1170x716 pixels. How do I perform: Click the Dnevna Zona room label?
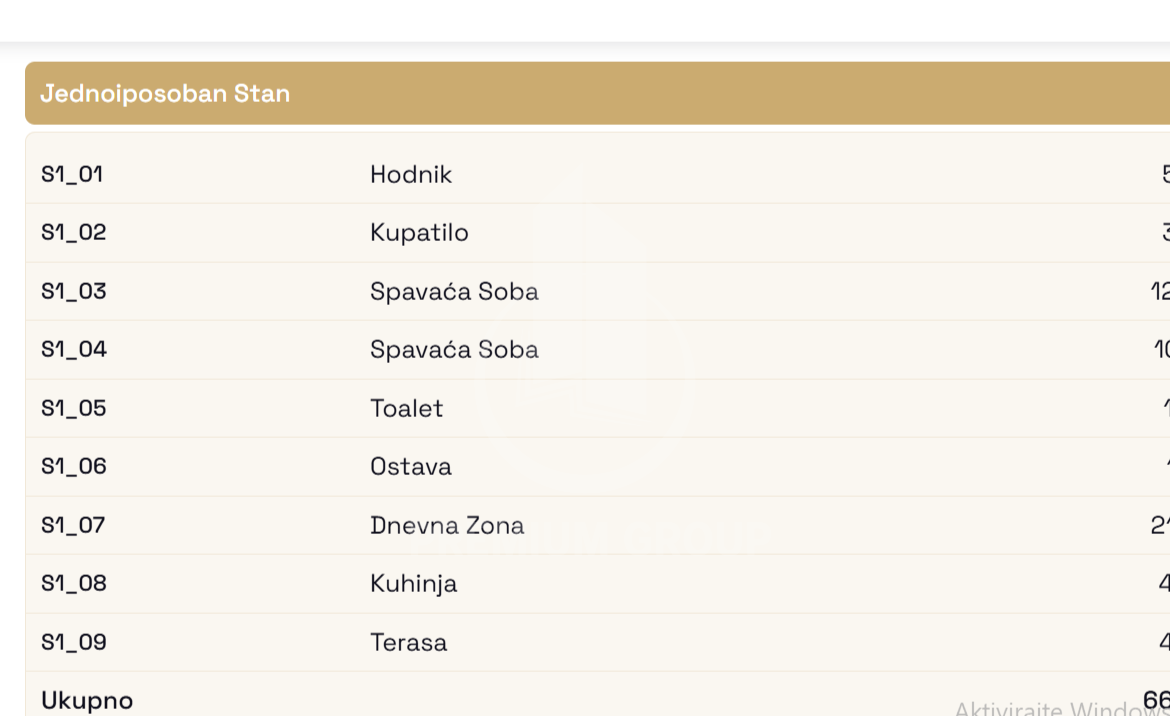pyautogui.click(x=447, y=525)
